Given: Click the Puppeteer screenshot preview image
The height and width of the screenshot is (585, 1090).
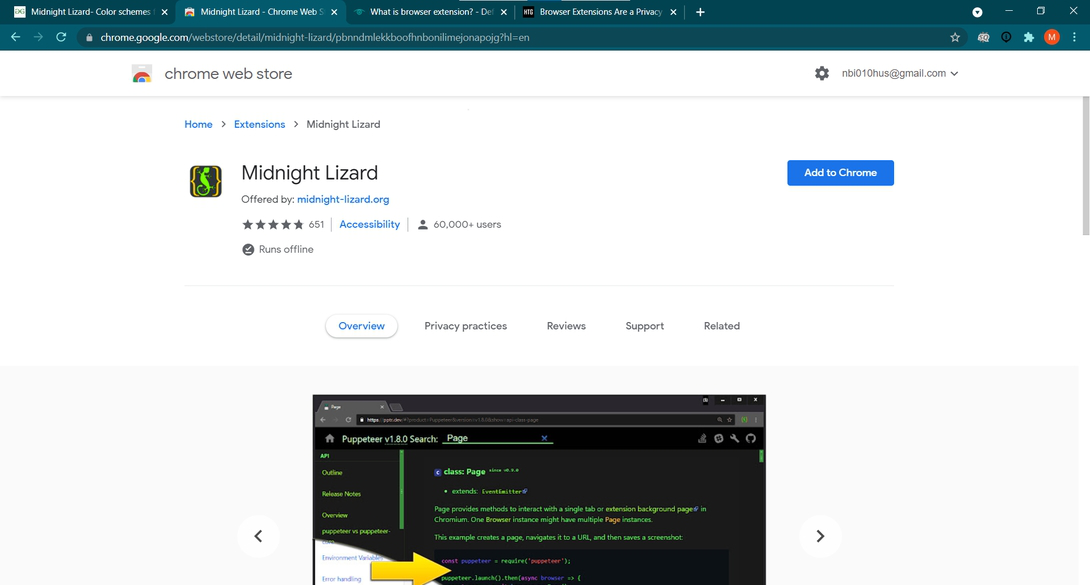Looking at the screenshot, I should (539, 490).
